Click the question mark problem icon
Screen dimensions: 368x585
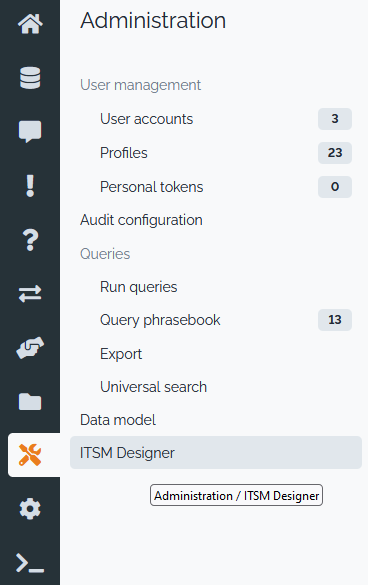[30, 240]
